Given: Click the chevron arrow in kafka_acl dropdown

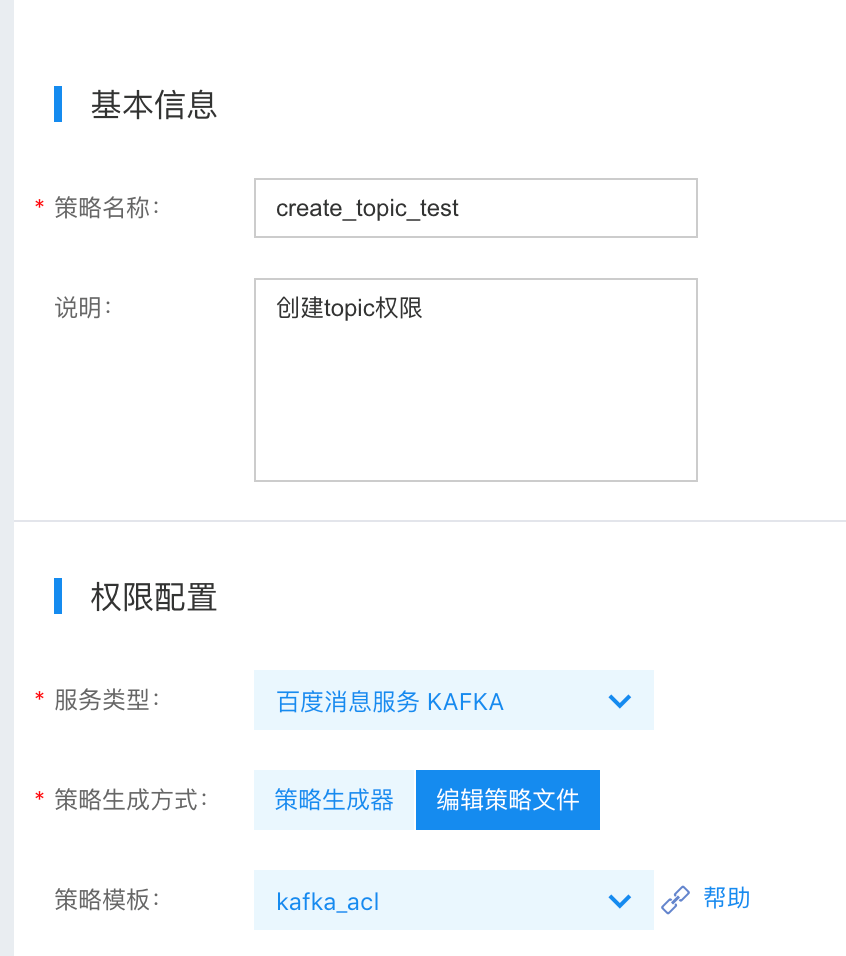Looking at the screenshot, I should click(620, 901).
